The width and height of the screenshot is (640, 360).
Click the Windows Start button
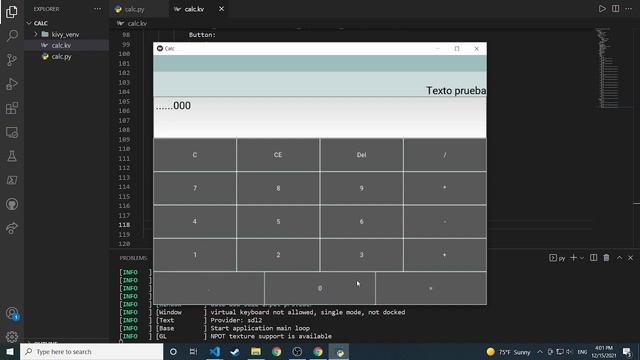point(10,351)
